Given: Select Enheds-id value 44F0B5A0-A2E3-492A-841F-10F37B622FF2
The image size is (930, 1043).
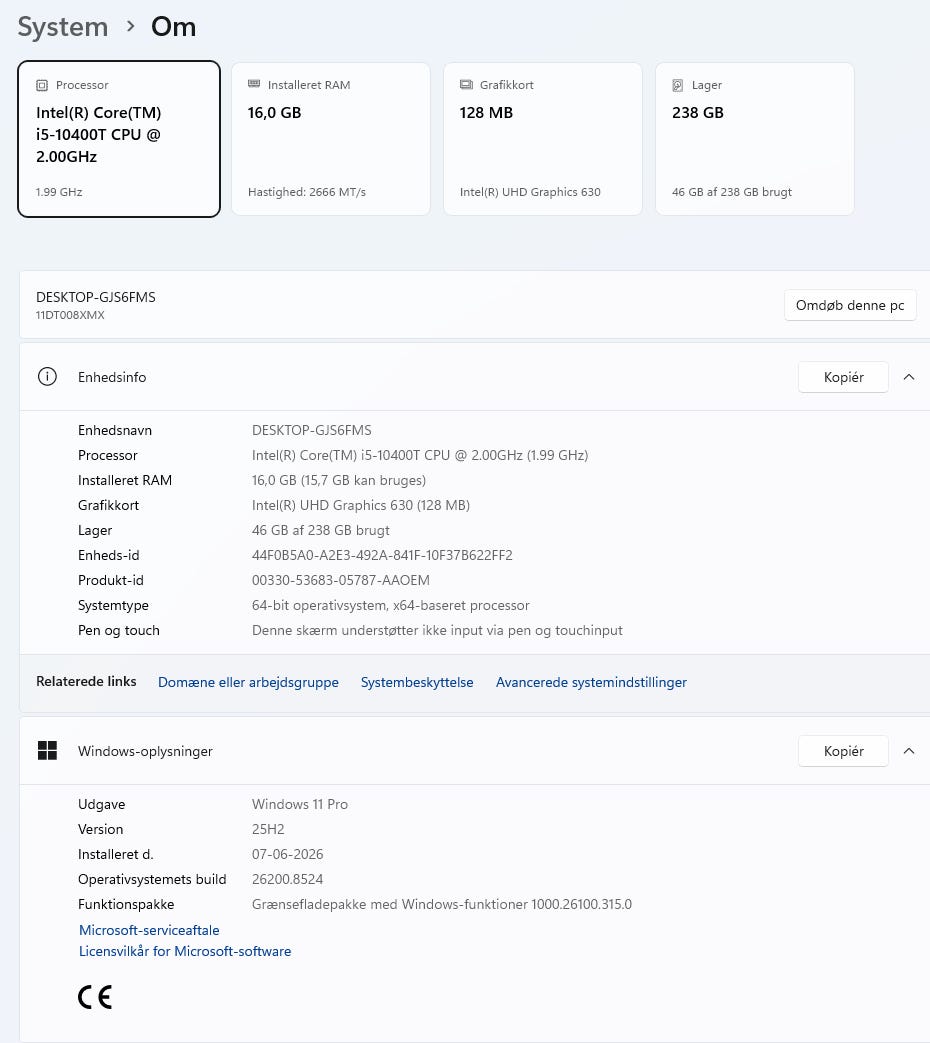Looking at the screenshot, I should pyautogui.click(x=382, y=555).
